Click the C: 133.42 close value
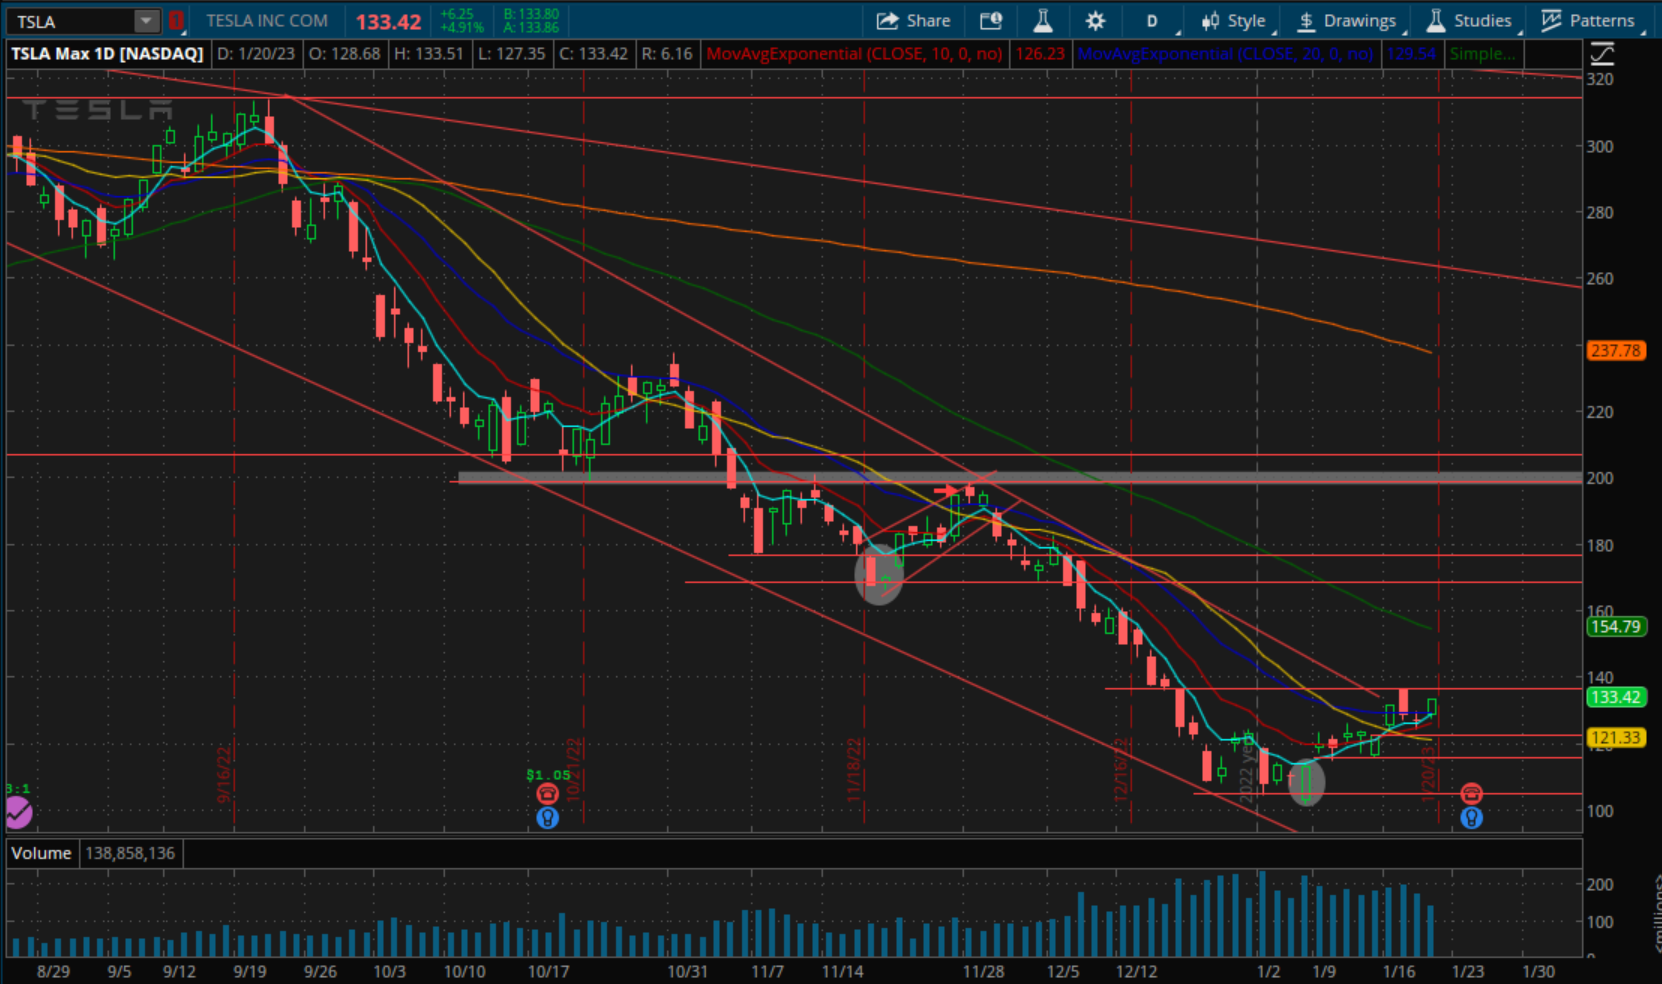 [x=593, y=54]
